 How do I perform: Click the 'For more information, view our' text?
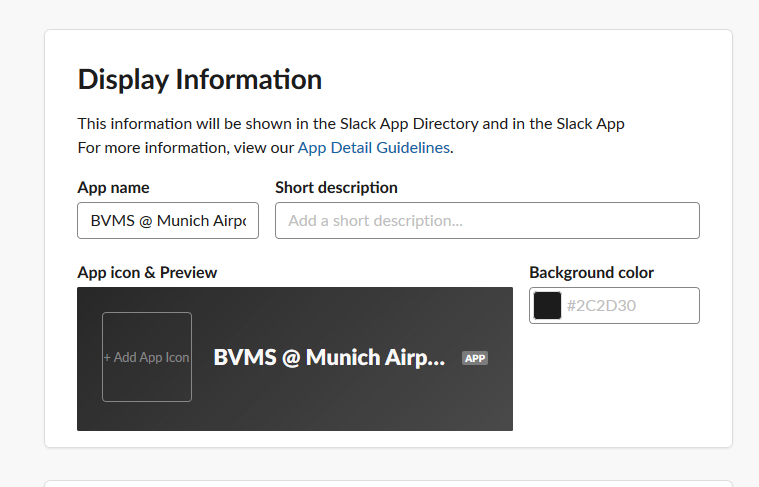[186, 148]
